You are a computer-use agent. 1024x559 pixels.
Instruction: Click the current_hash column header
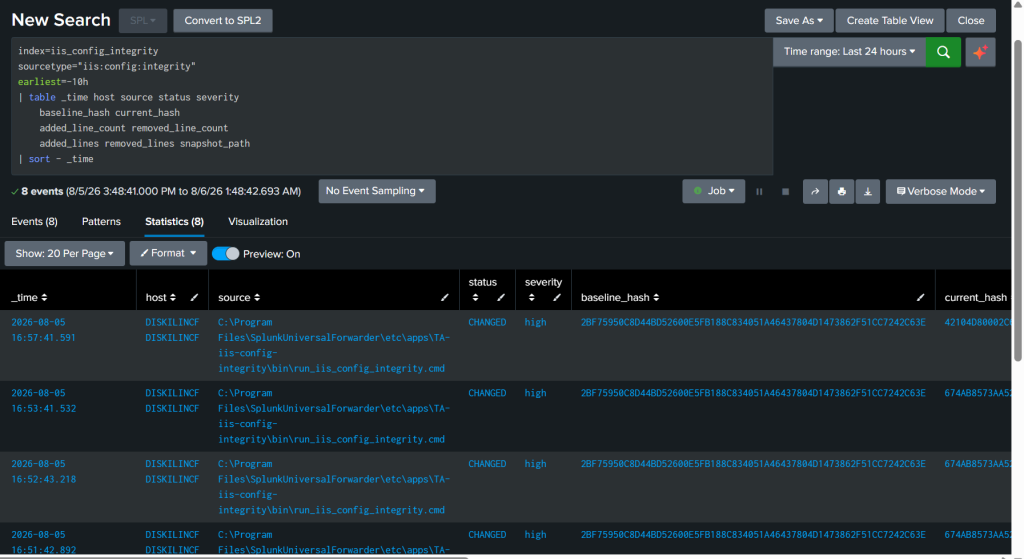[x=975, y=297]
